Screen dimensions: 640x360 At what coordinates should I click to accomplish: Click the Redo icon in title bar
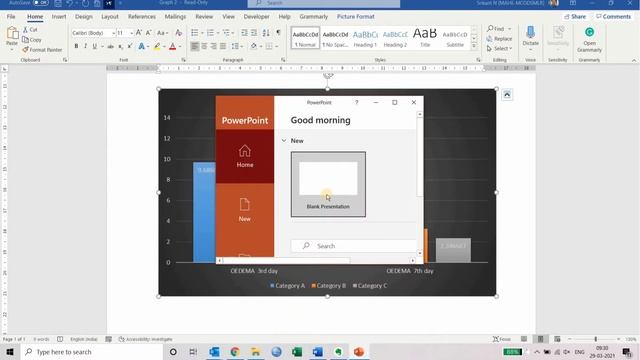85,3
